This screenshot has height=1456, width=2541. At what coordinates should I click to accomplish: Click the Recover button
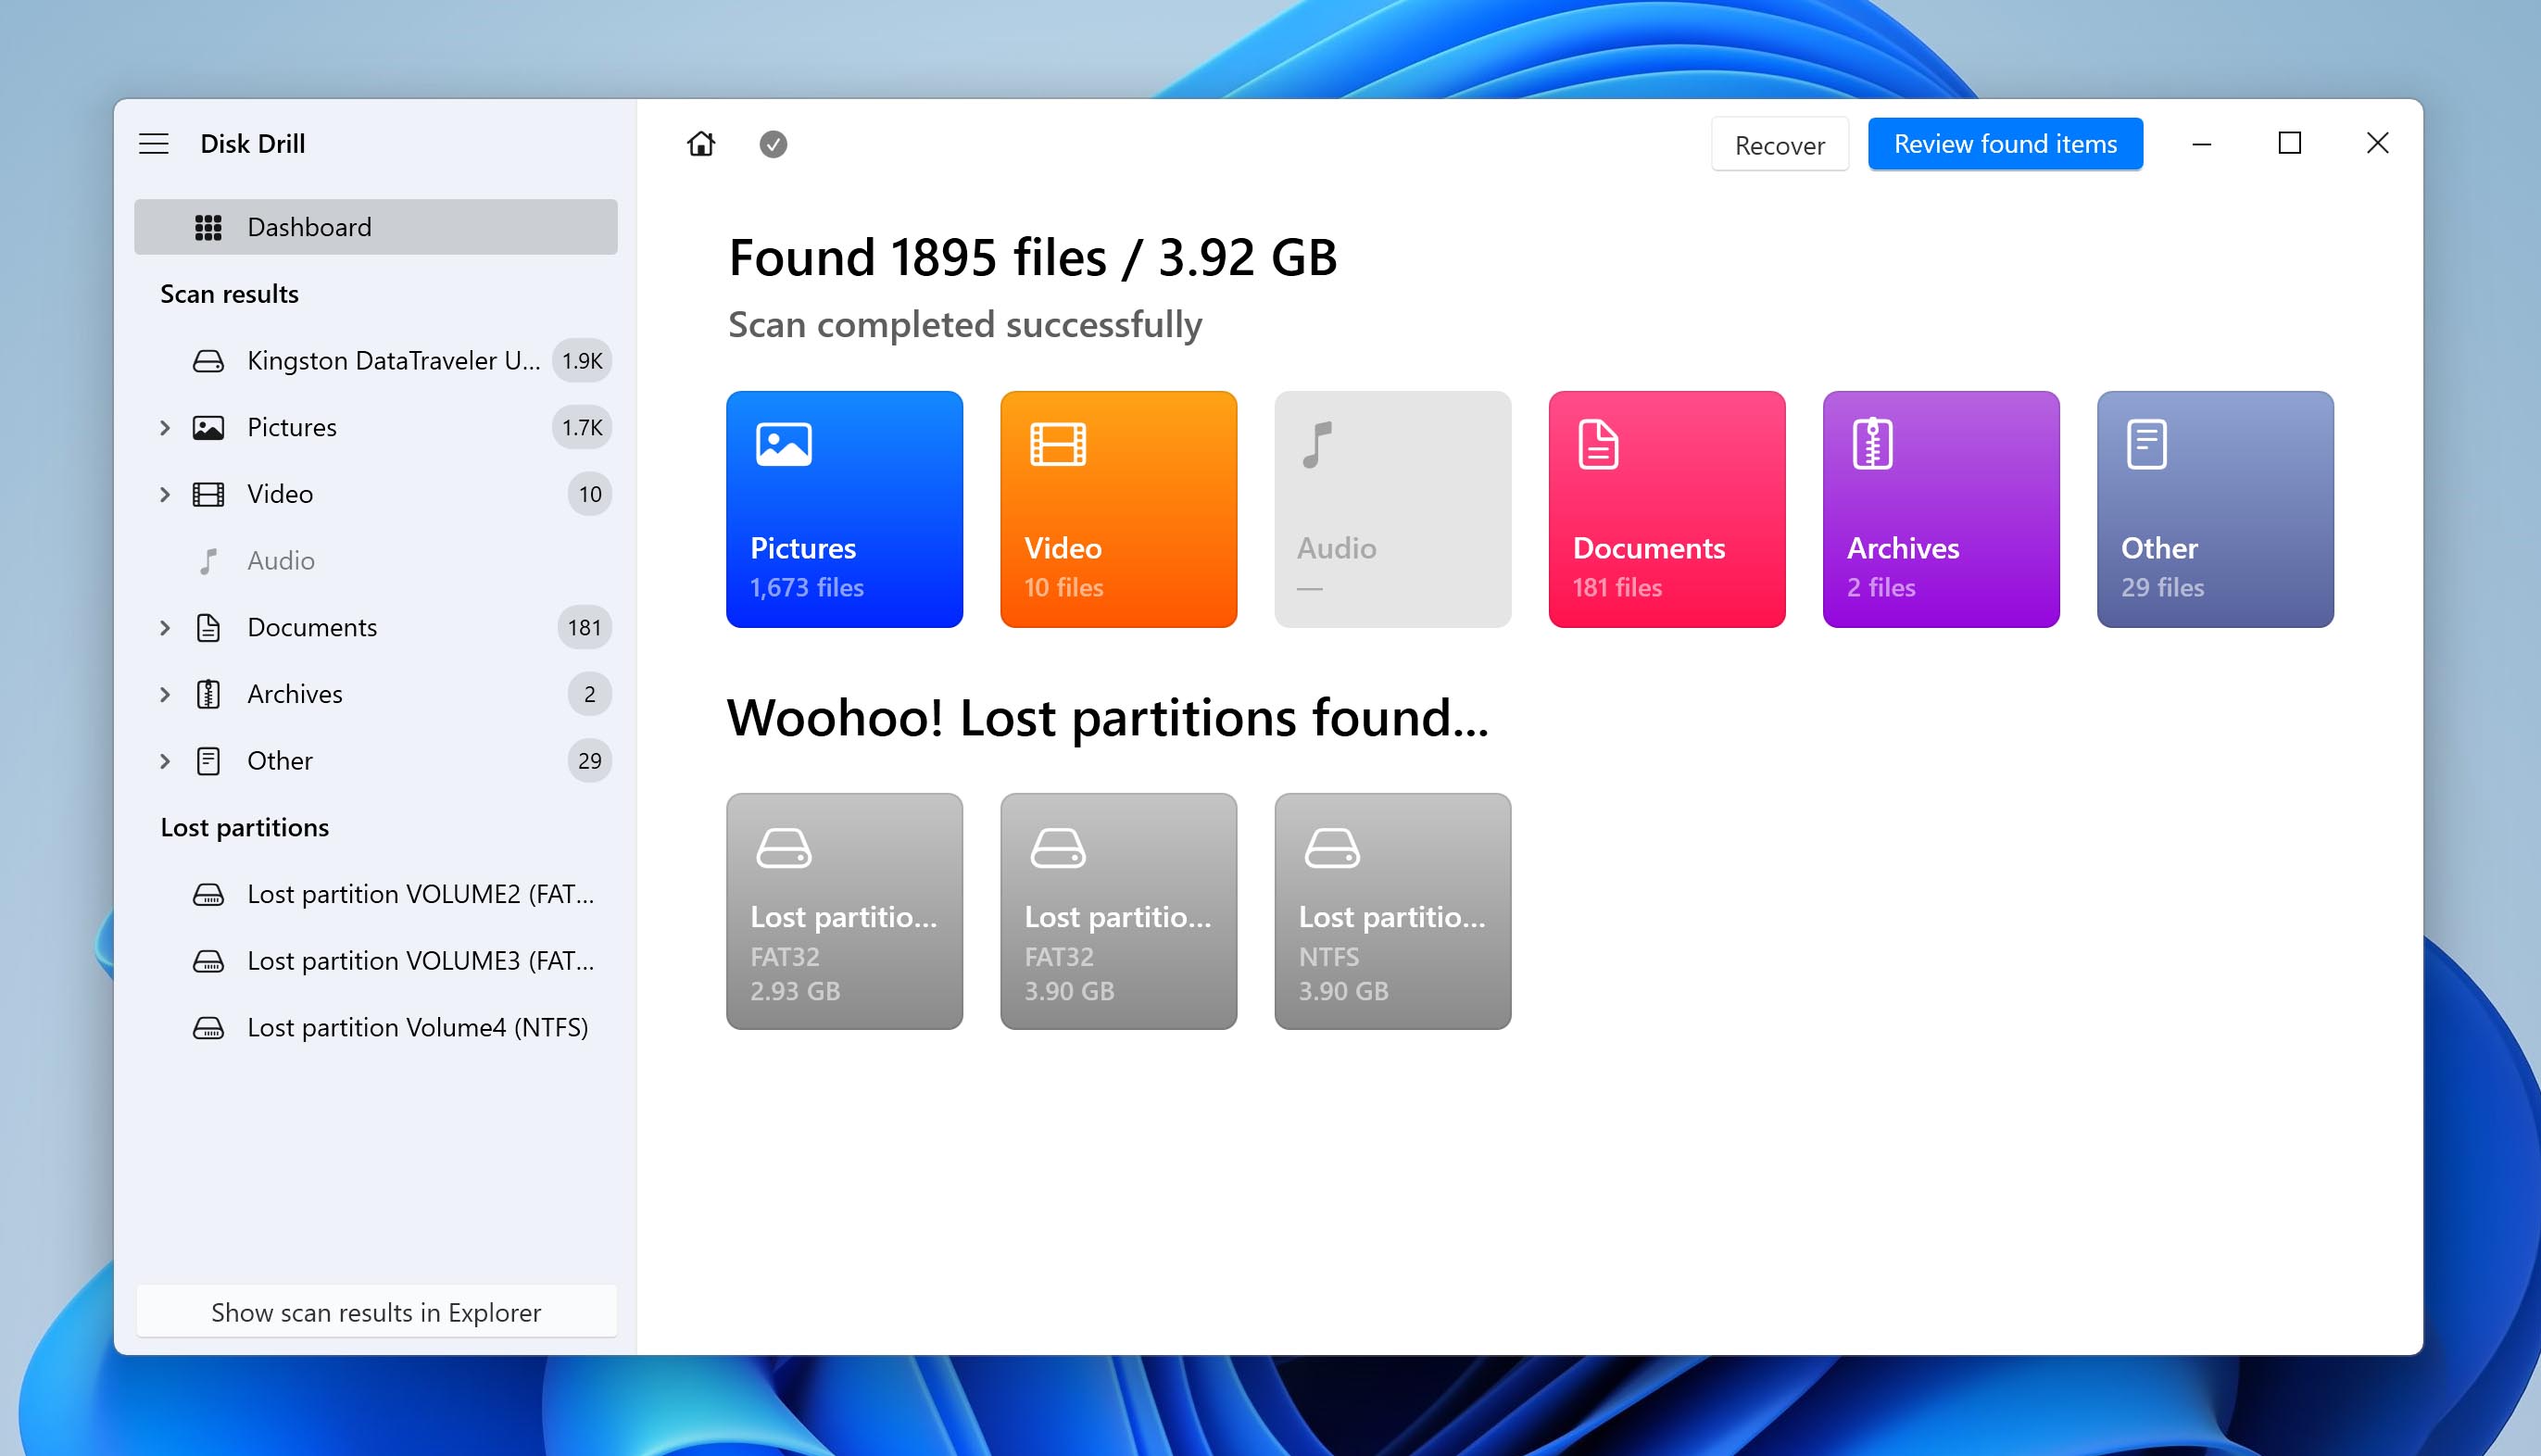[x=1777, y=144]
